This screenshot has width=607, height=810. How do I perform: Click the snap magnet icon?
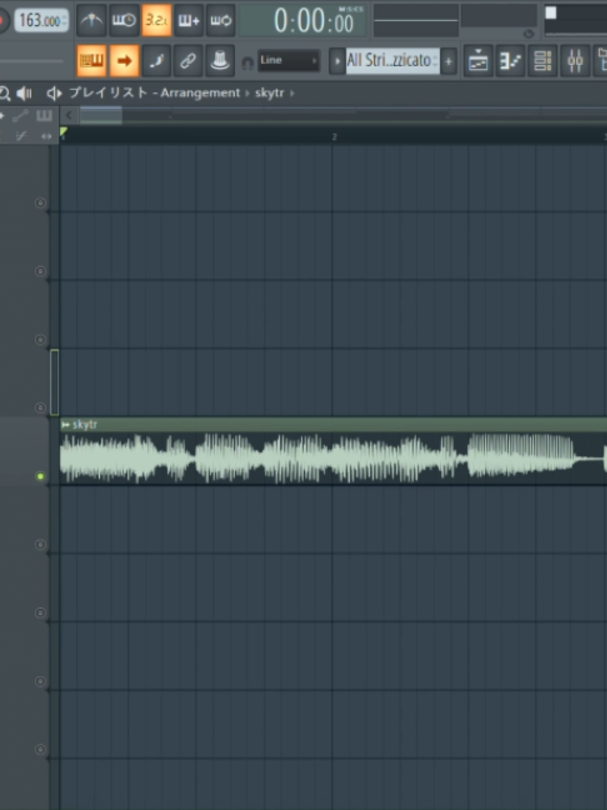coord(247,63)
